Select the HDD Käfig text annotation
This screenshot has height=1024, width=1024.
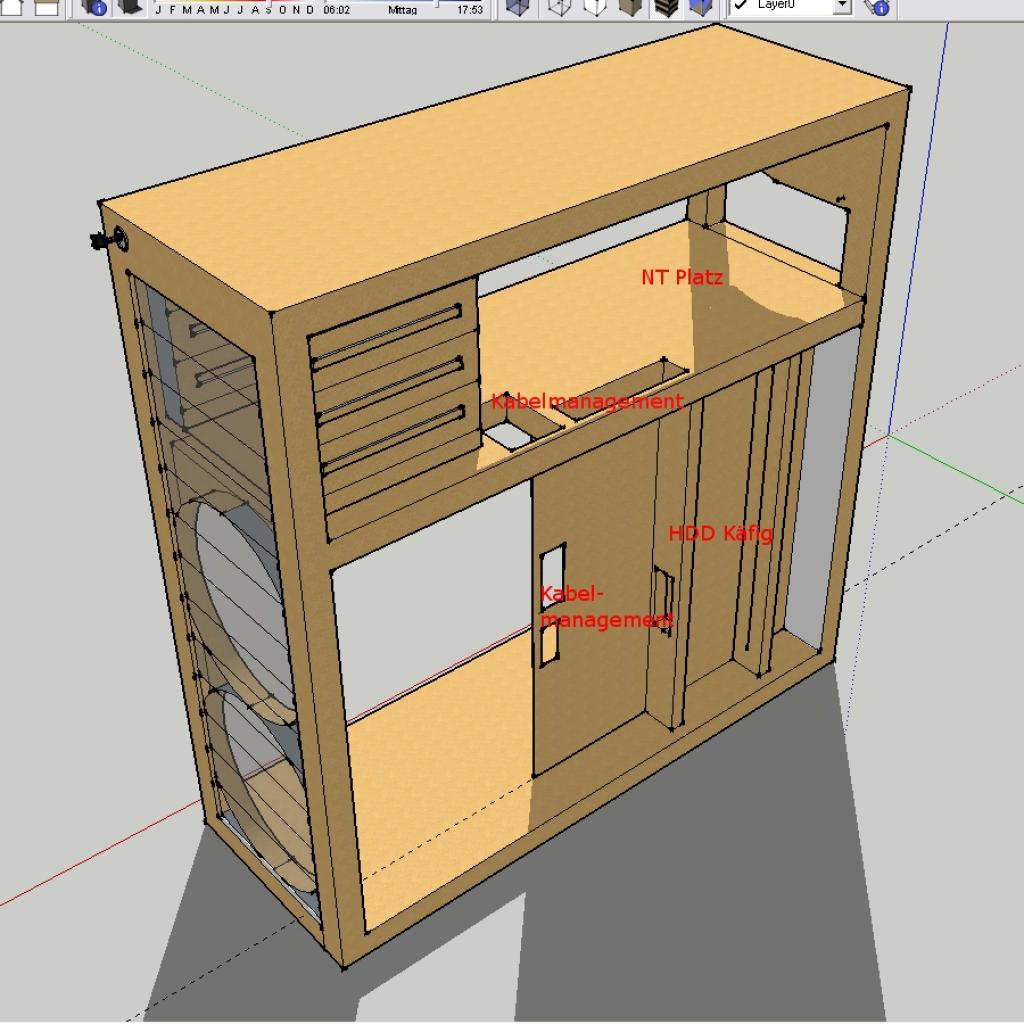pos(720,534)
